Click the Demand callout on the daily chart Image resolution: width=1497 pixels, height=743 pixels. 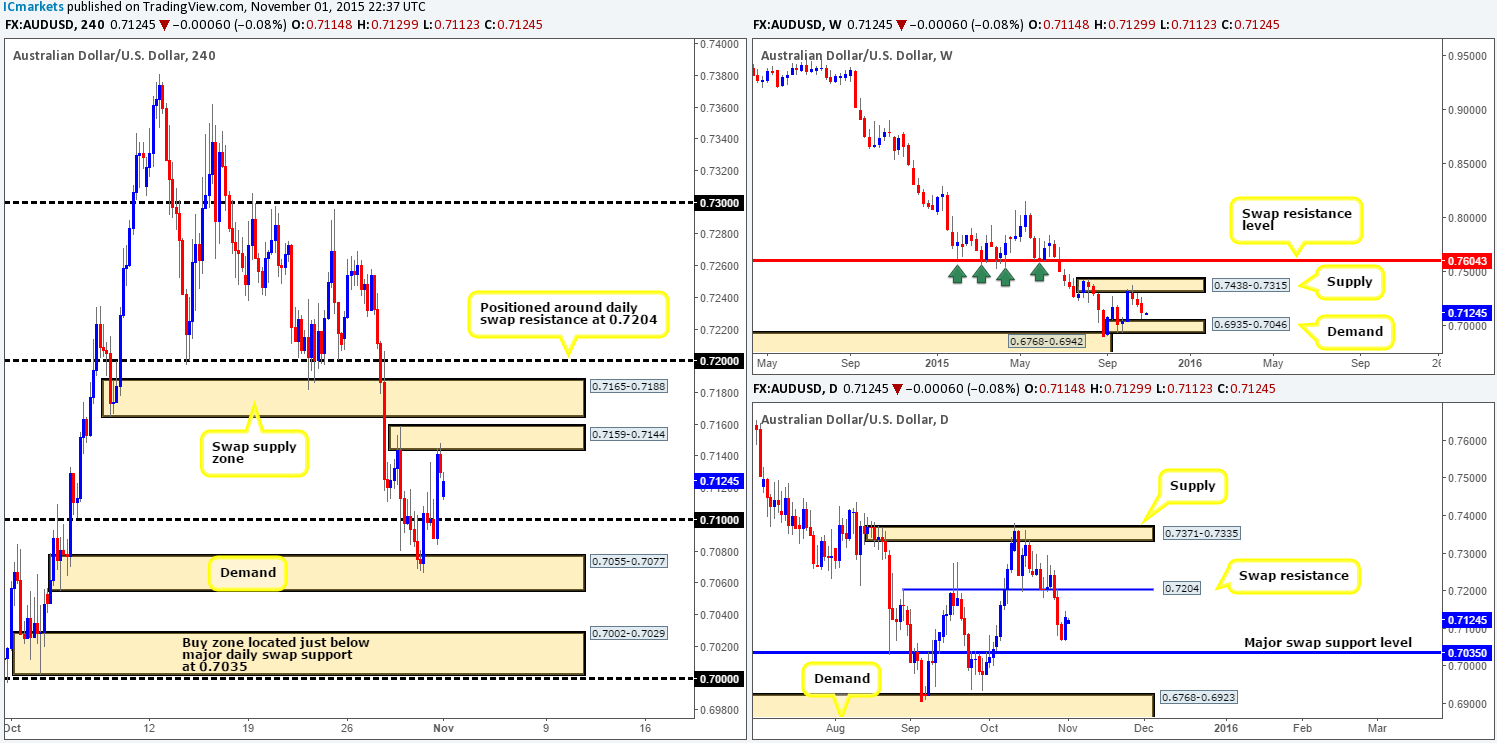[842, 679]
